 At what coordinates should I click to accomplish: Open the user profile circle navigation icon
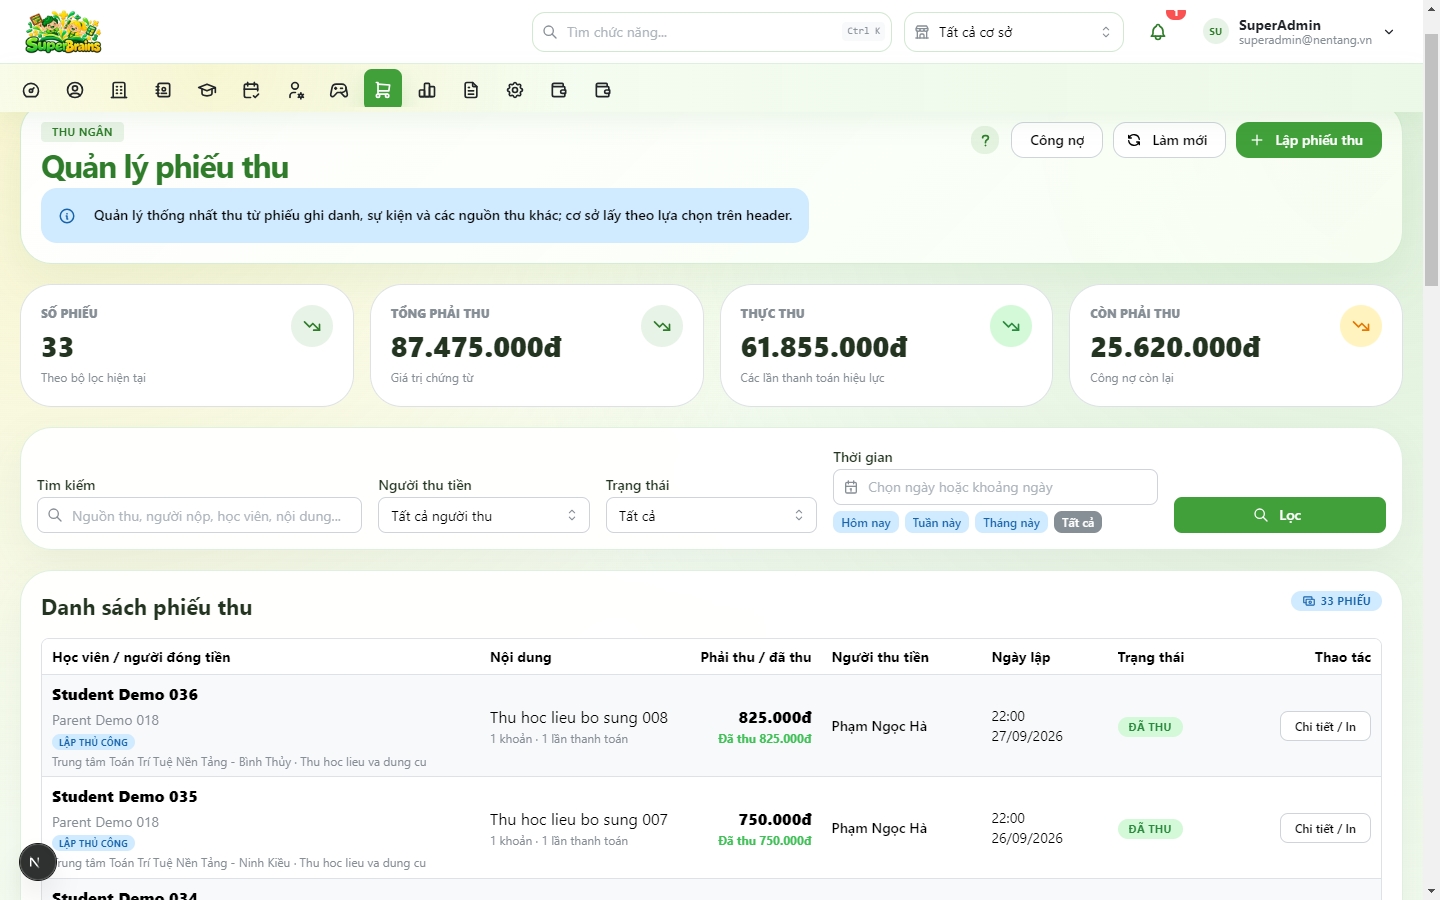coord(75,90)
